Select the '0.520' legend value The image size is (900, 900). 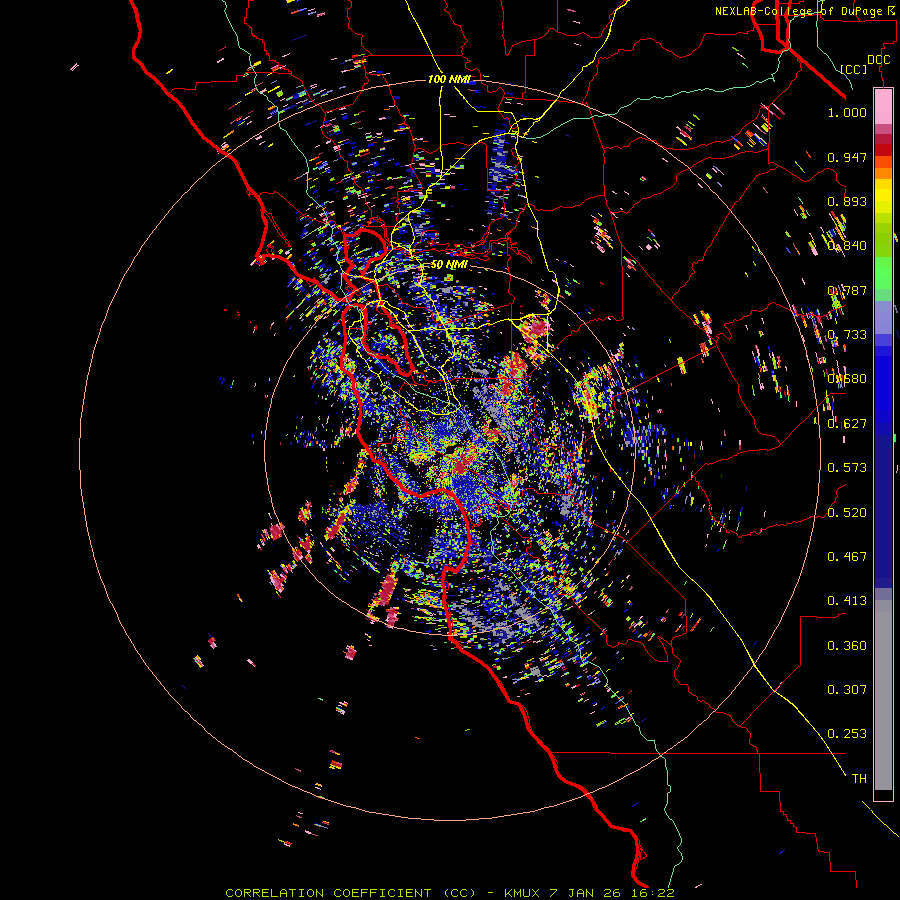point(847,512)
